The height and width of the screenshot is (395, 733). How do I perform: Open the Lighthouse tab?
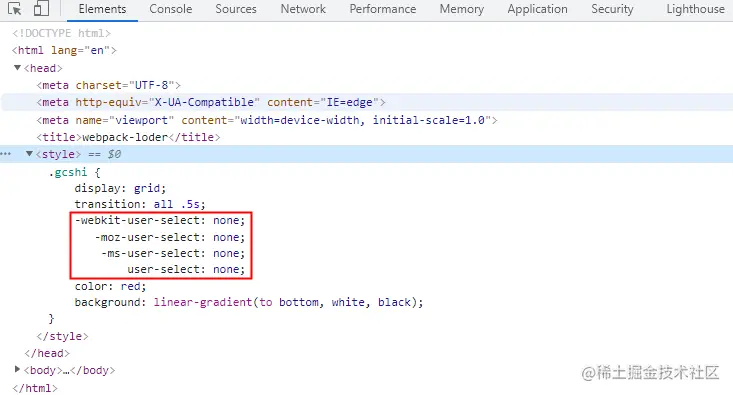695,9
